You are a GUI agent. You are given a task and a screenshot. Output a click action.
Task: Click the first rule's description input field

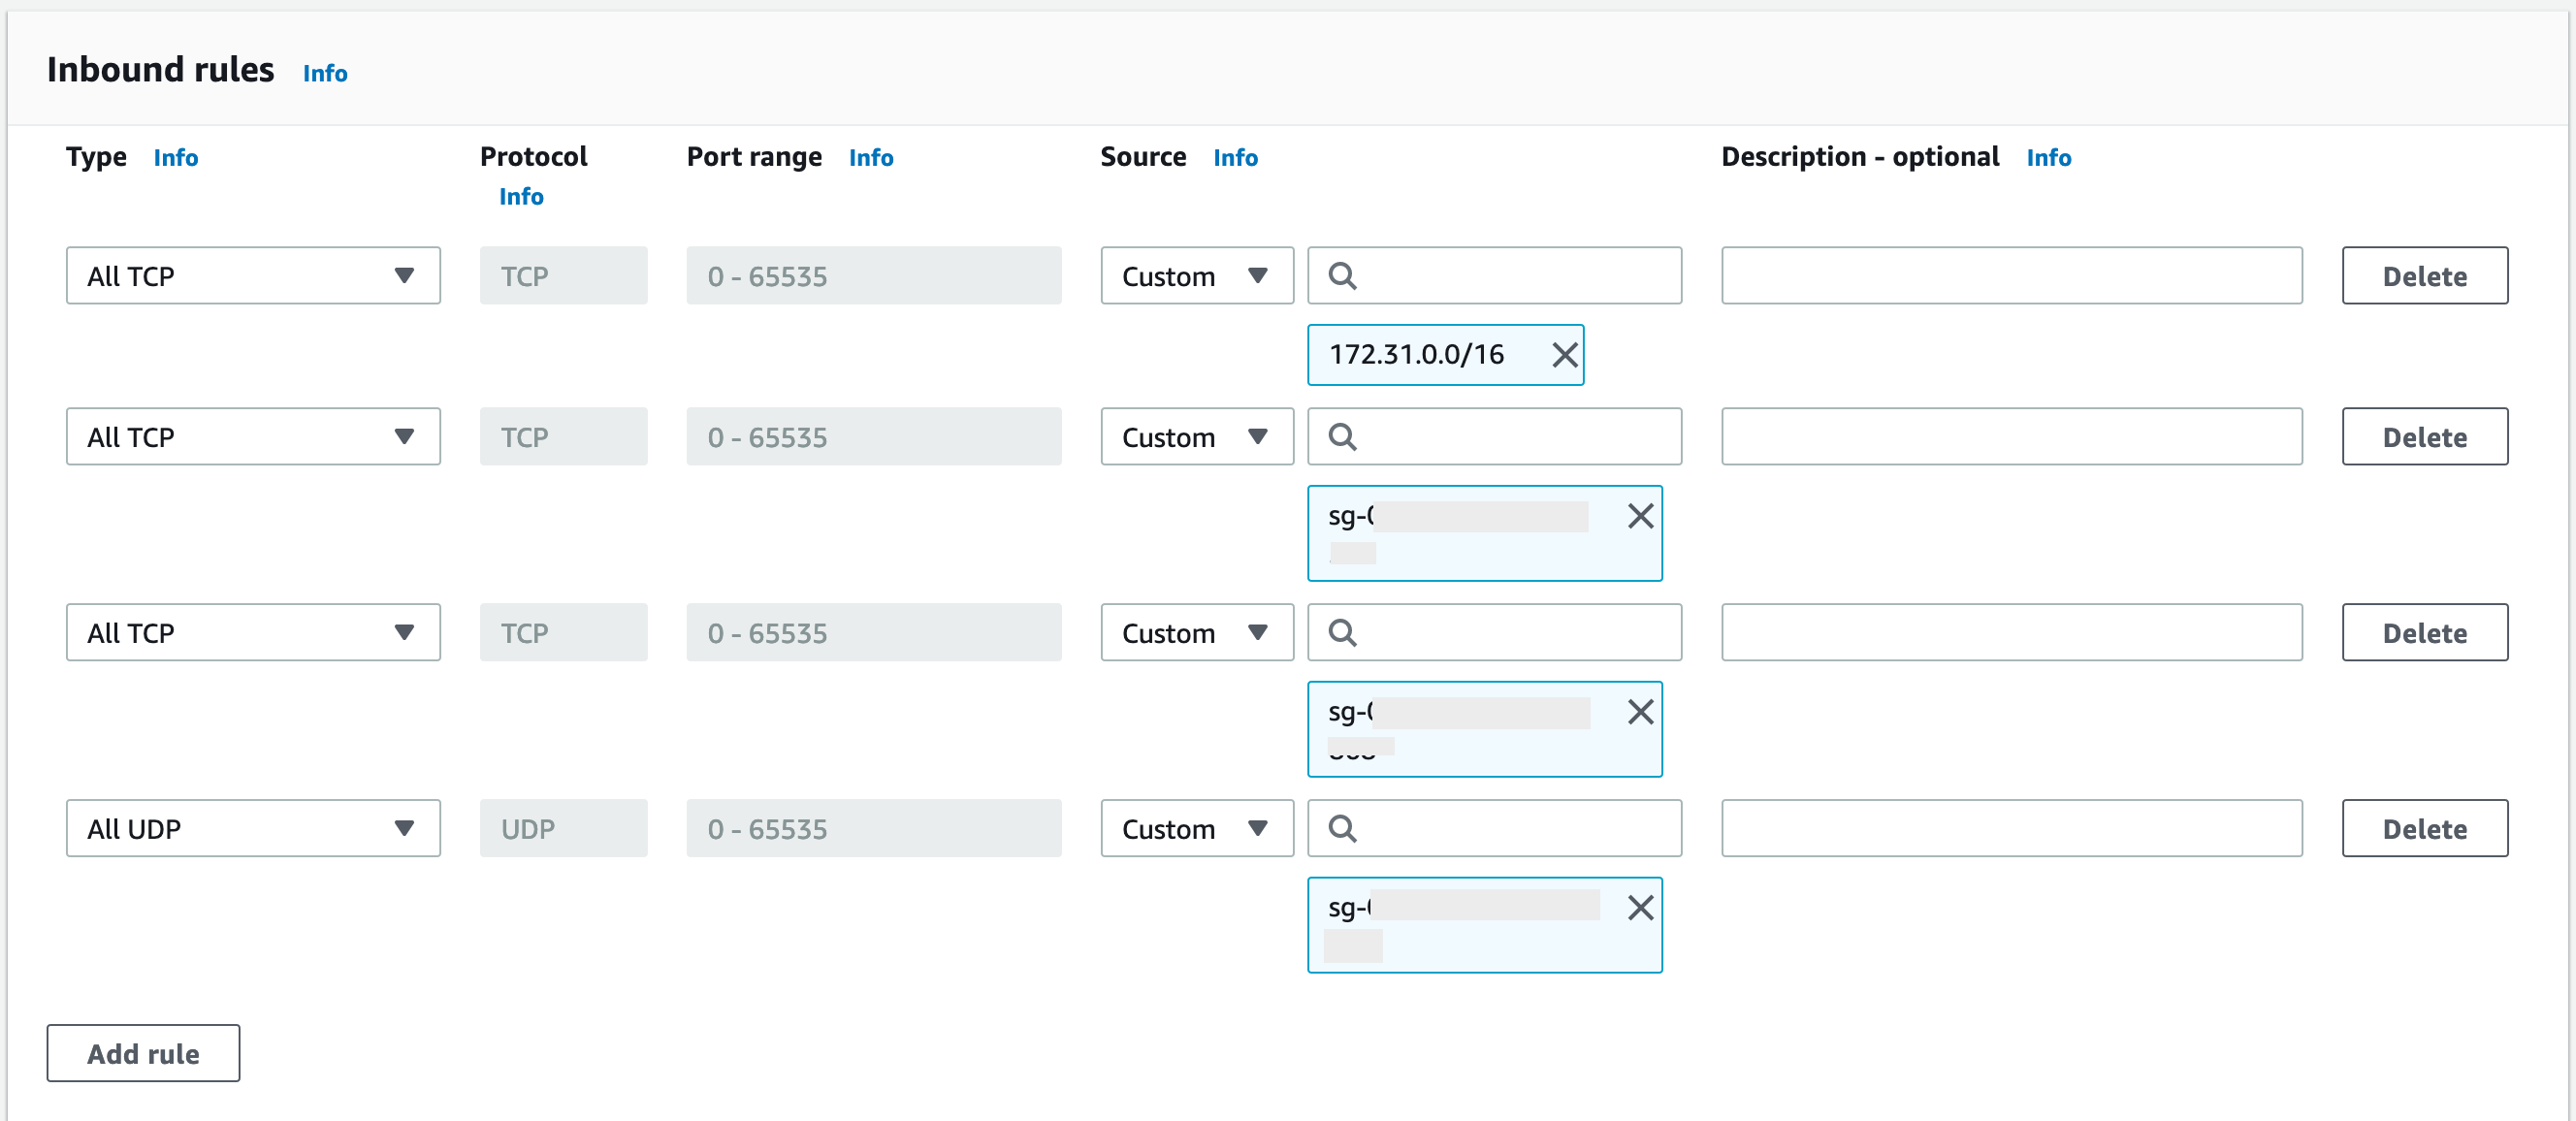2011,276
